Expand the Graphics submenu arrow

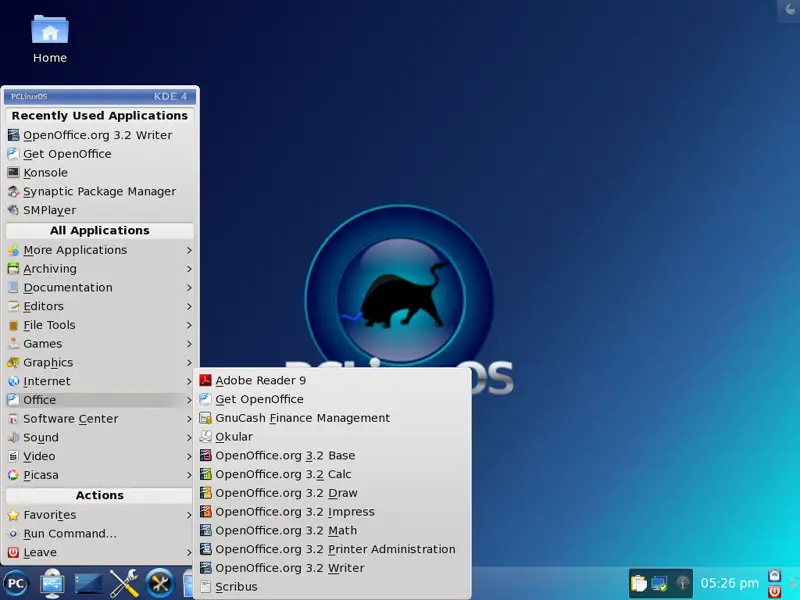tap(189, 363)
